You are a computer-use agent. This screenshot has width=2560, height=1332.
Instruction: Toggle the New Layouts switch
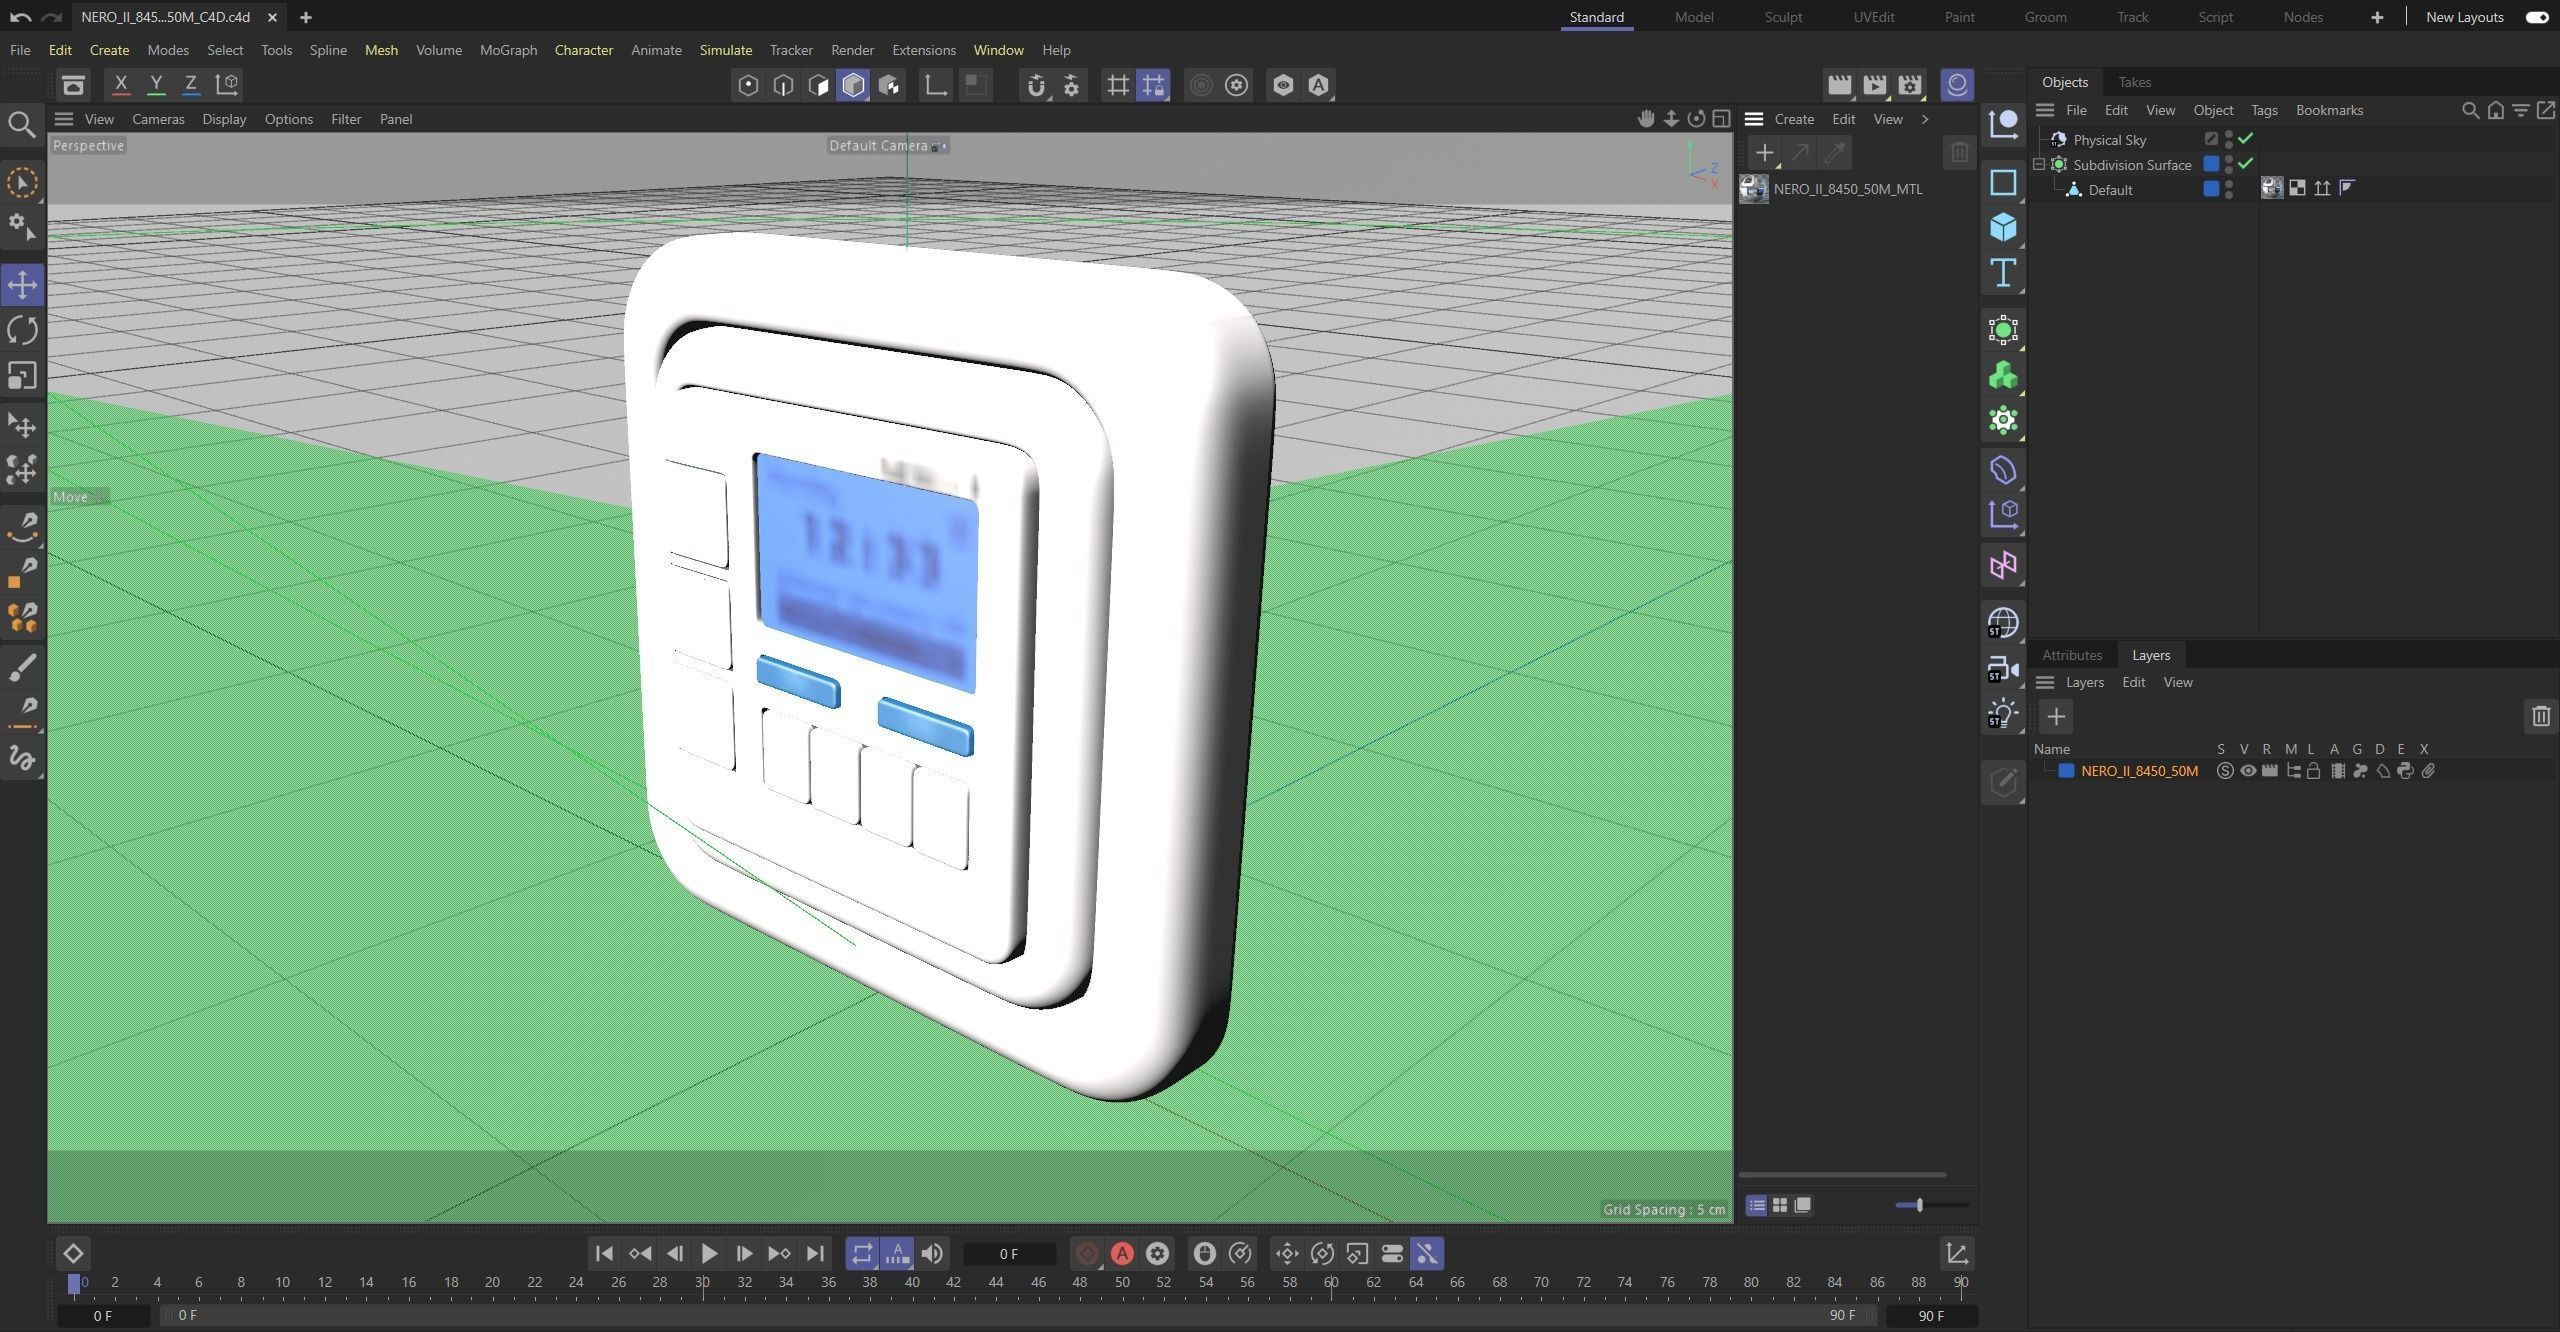[2536, 17]
